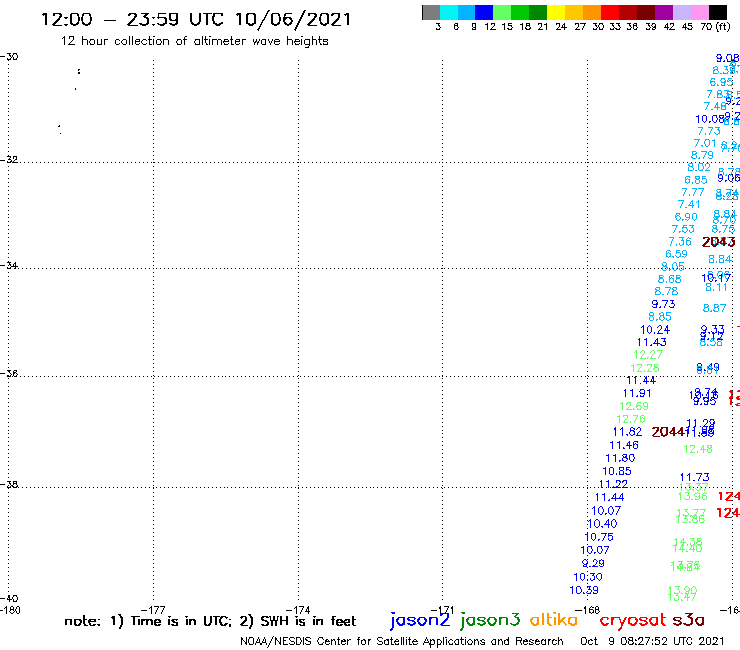This screenshot has width=740, height=650.
Task: Click the yellow legend color swatch
Action: (556, 12)
